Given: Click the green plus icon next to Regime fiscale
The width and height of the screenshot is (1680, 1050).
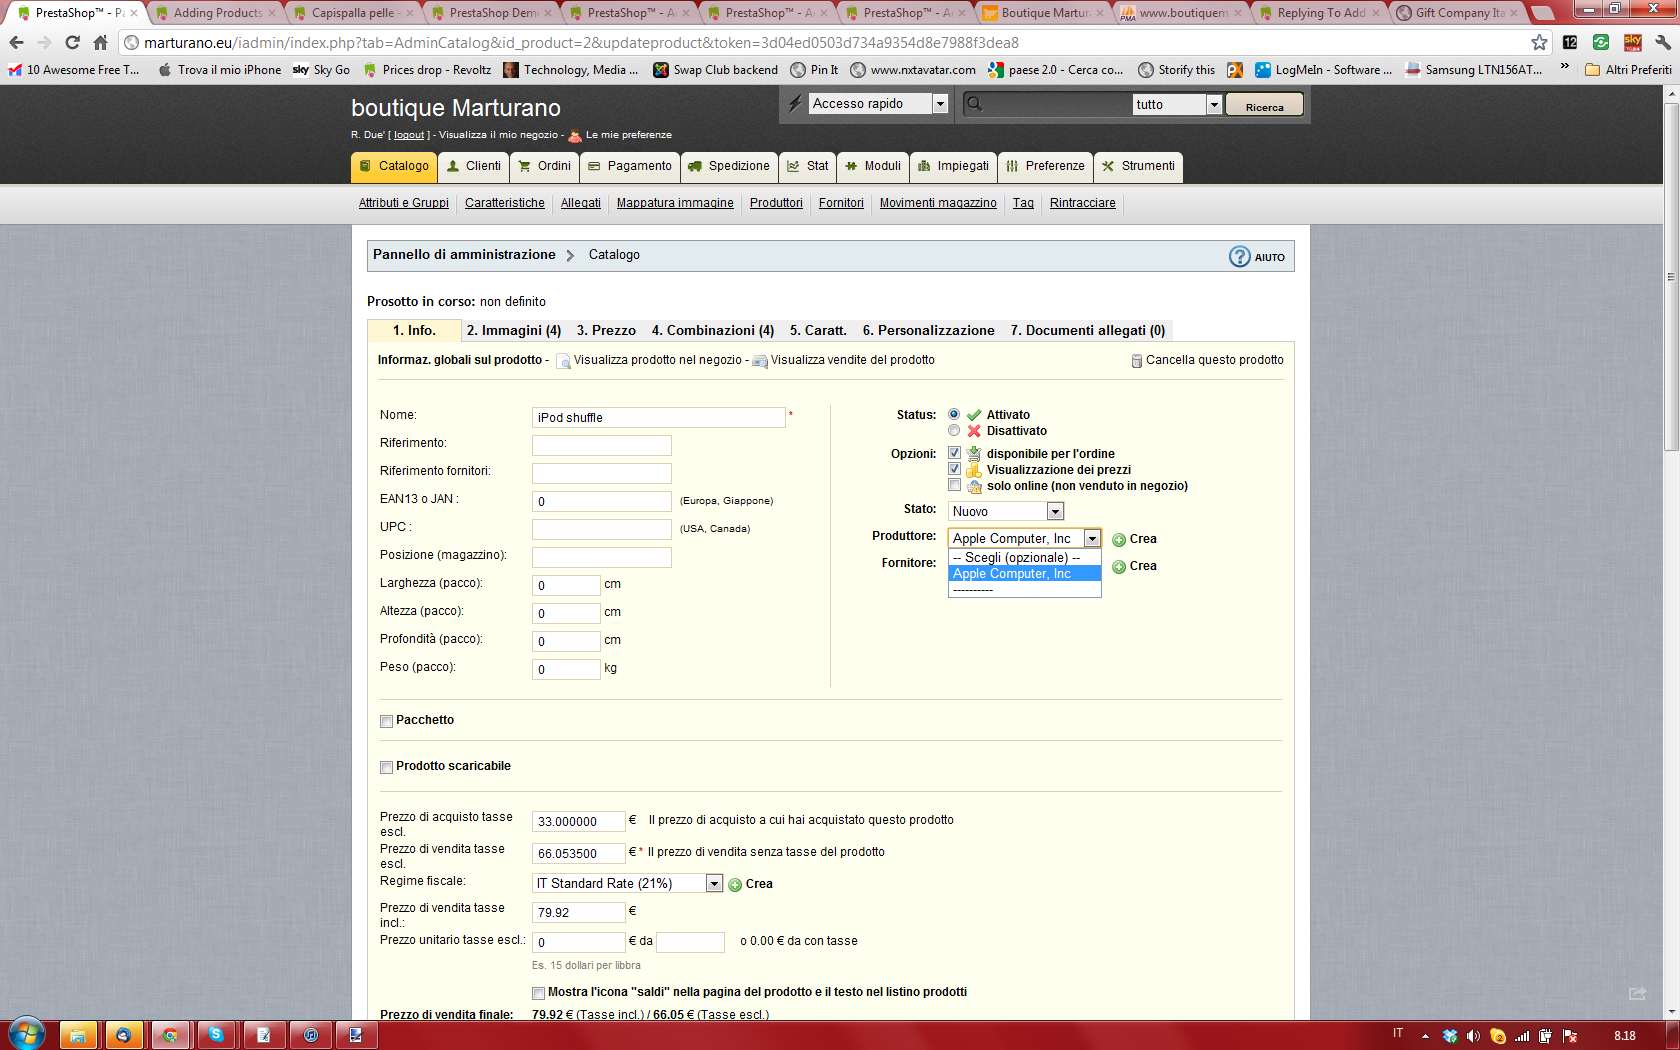Looking at the screenshot, I should pyautogui.click(x=735, y=885).
